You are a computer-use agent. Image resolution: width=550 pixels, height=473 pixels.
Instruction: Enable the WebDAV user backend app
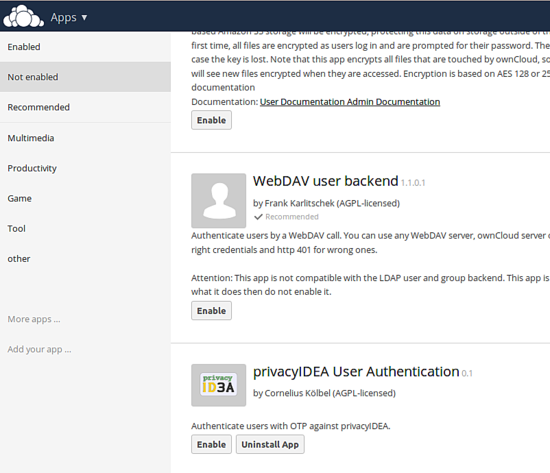point(212,311)
